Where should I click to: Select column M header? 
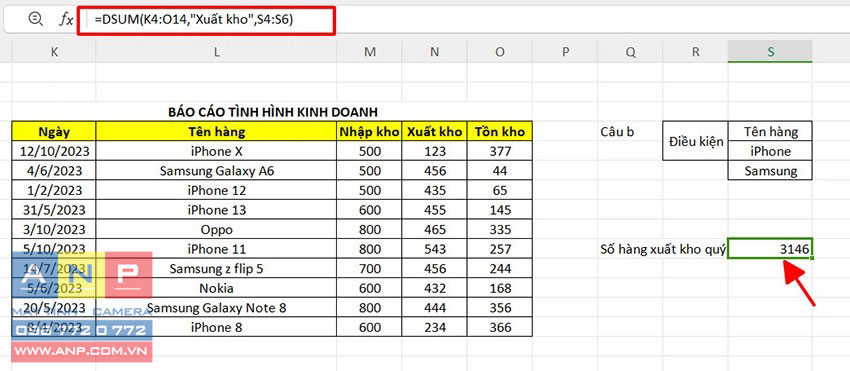point(369,52)
